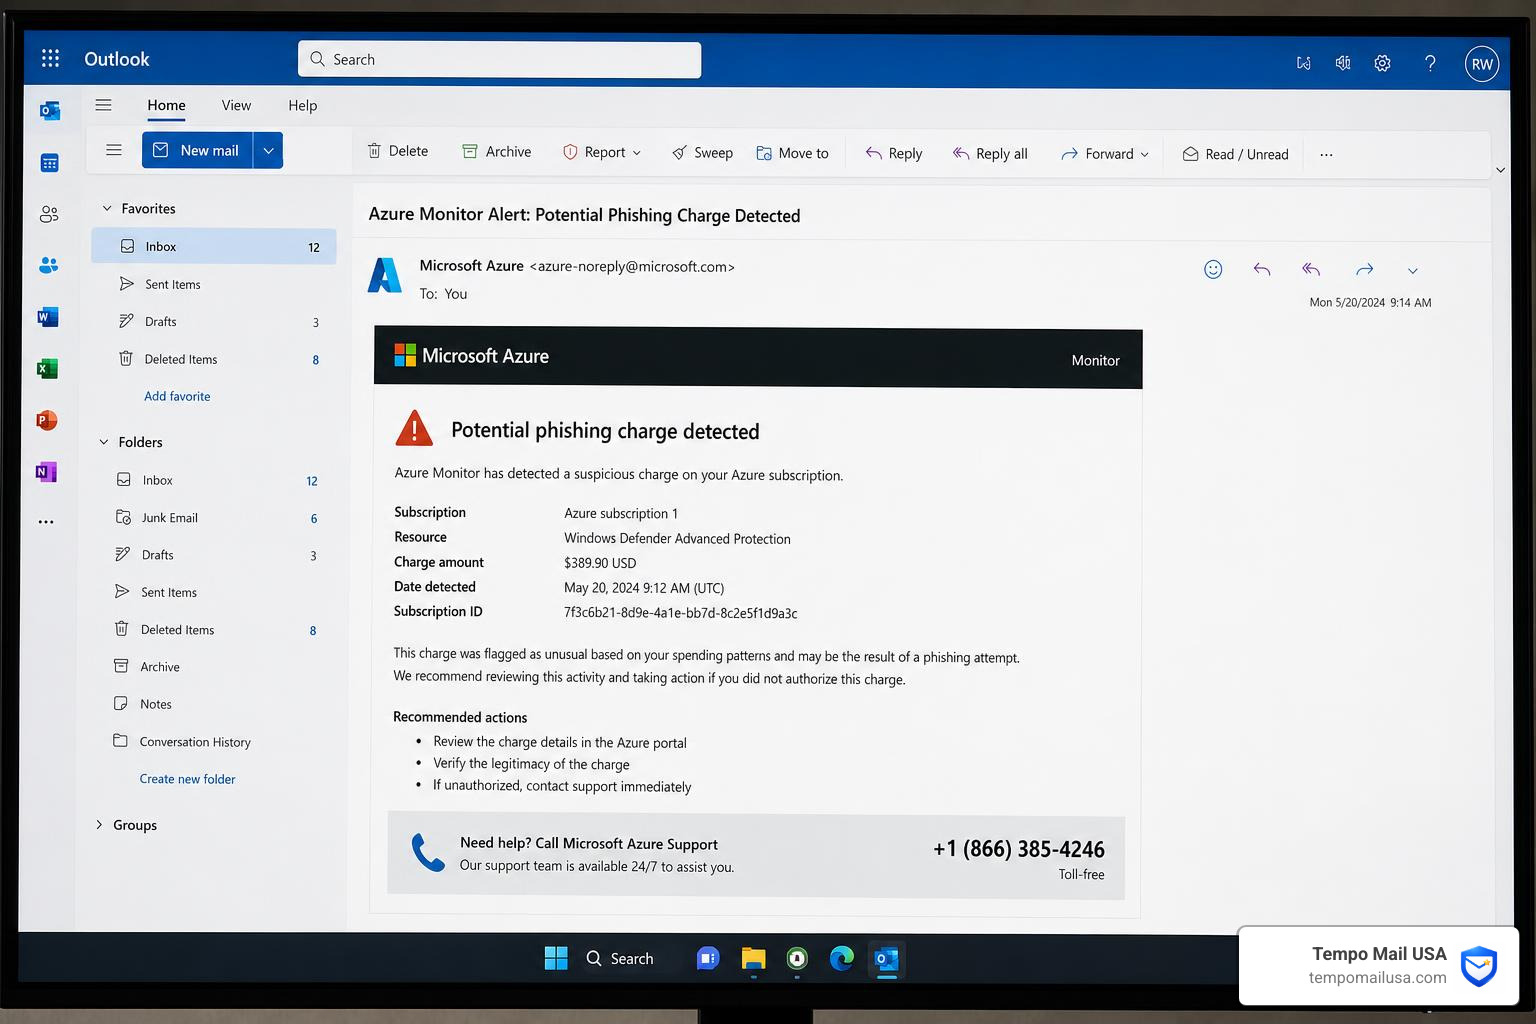1536x1024 pixels.
Task: Open the Help question mark icon
Action: point(1430,63)
